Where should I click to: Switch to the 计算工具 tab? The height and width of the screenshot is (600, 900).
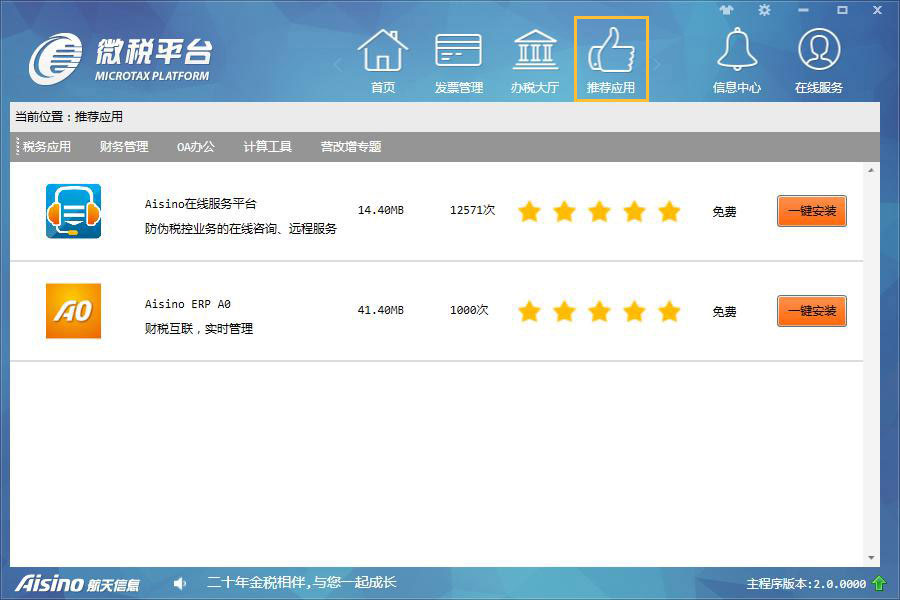tap(266, 146)
